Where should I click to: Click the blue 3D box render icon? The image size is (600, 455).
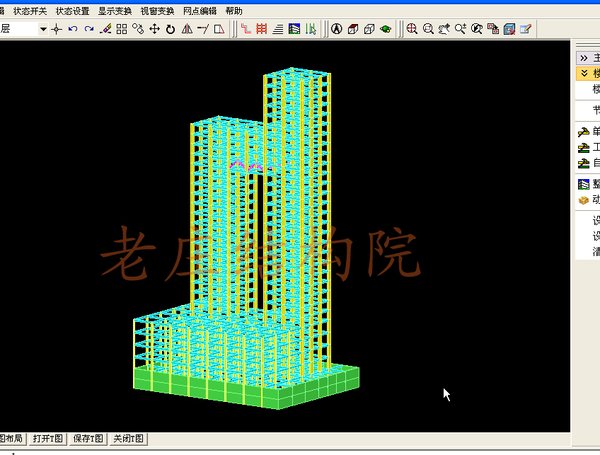point(509,29)
